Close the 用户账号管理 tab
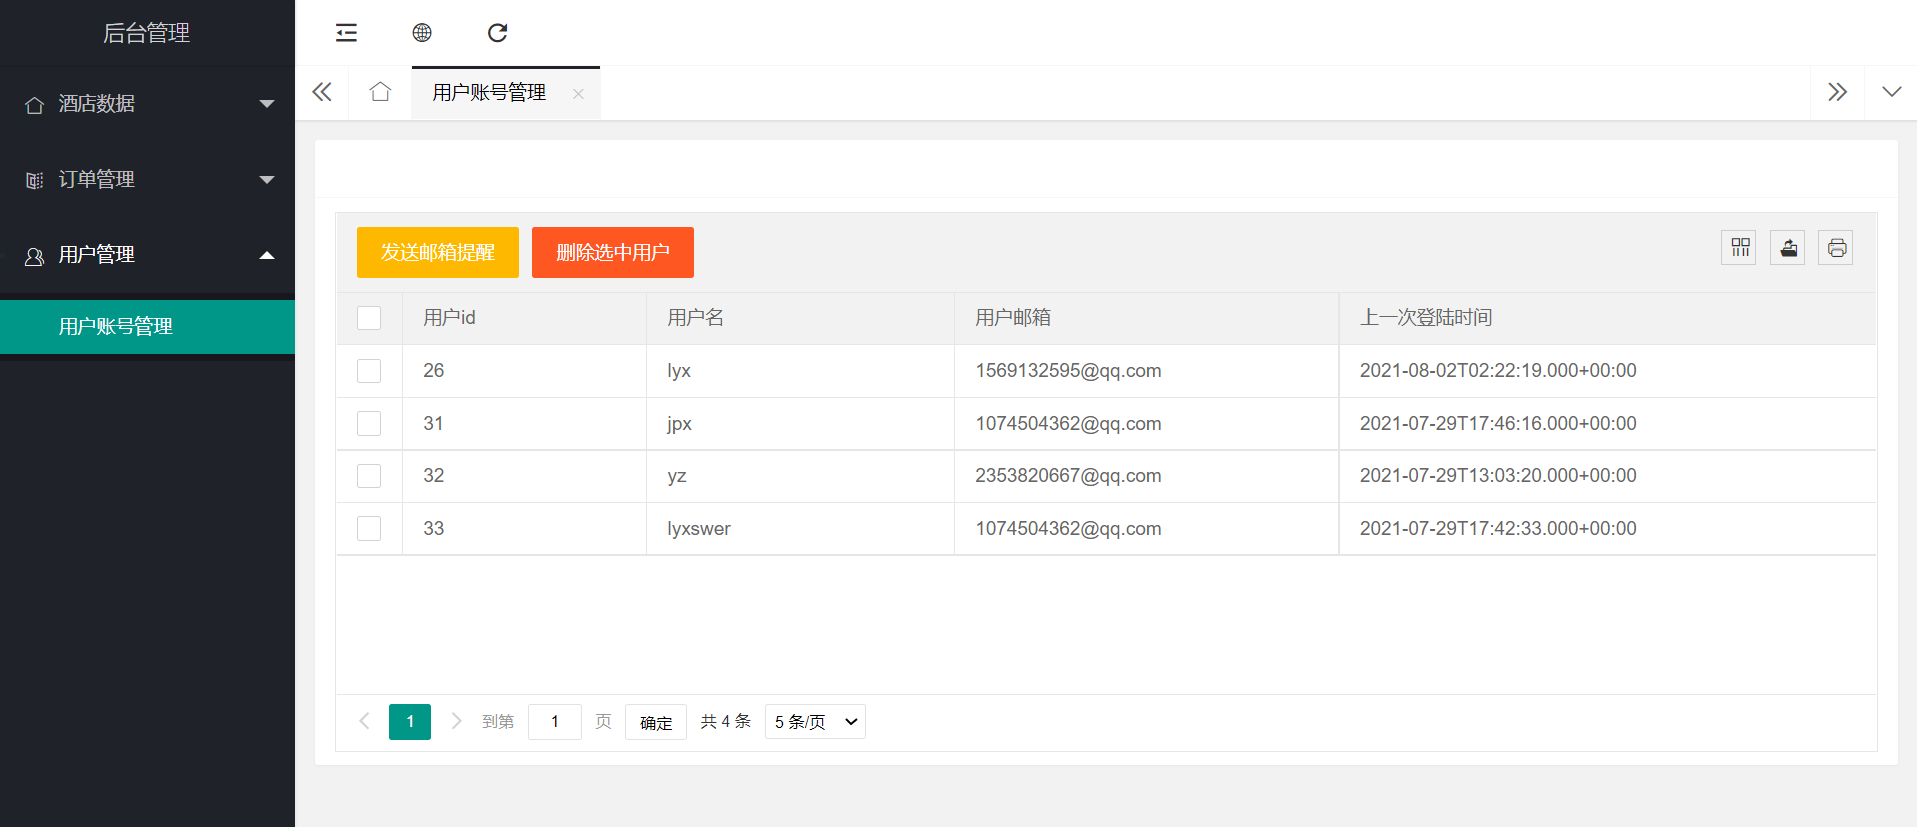 [578, 94]
